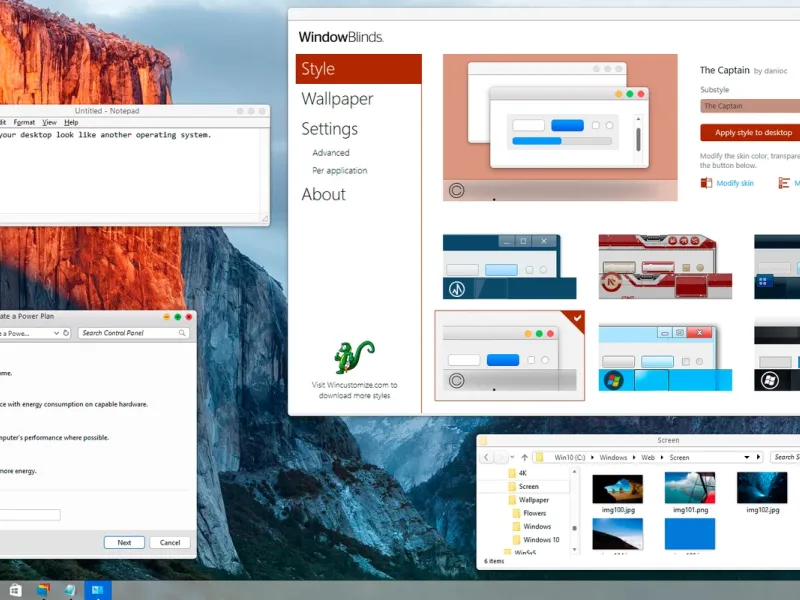Click the tree scrollbar up arrow
This screenshot has width=800, height=600.
(x=574, y=472)
